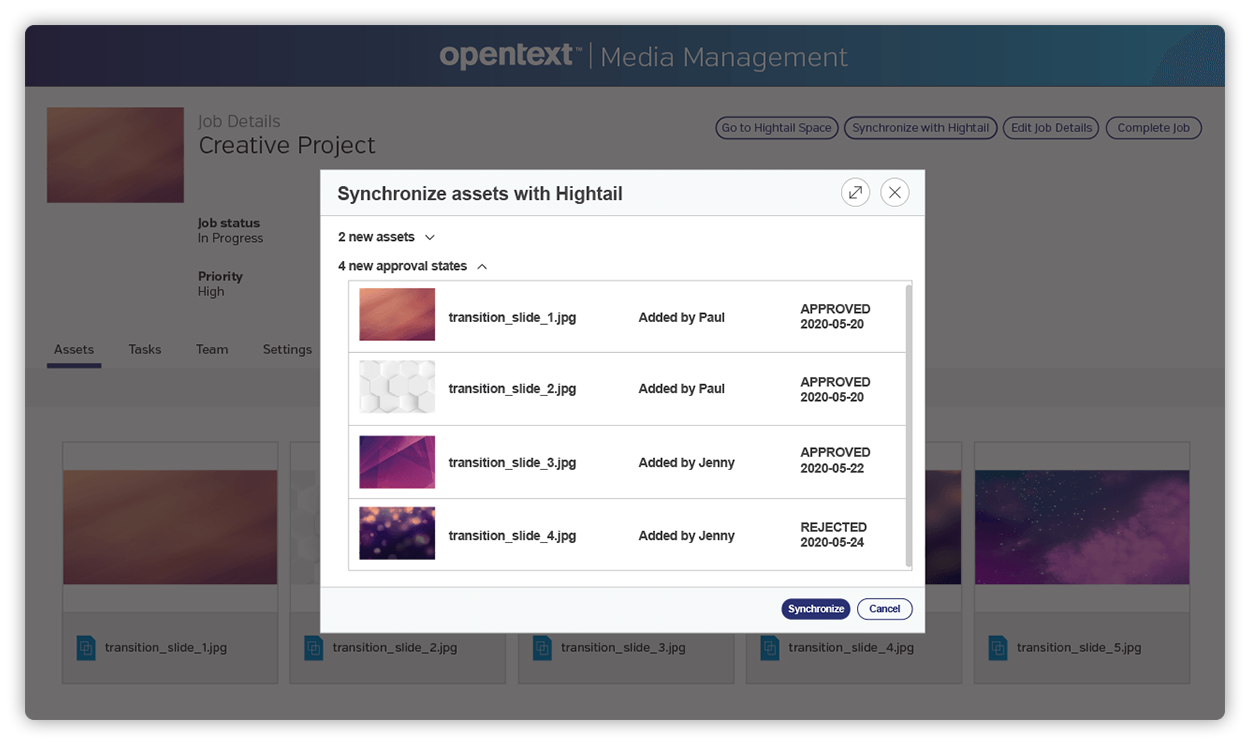Expand the 2 new assets section
Viewport: 1250px width, 745px height.
coord(386,237)
